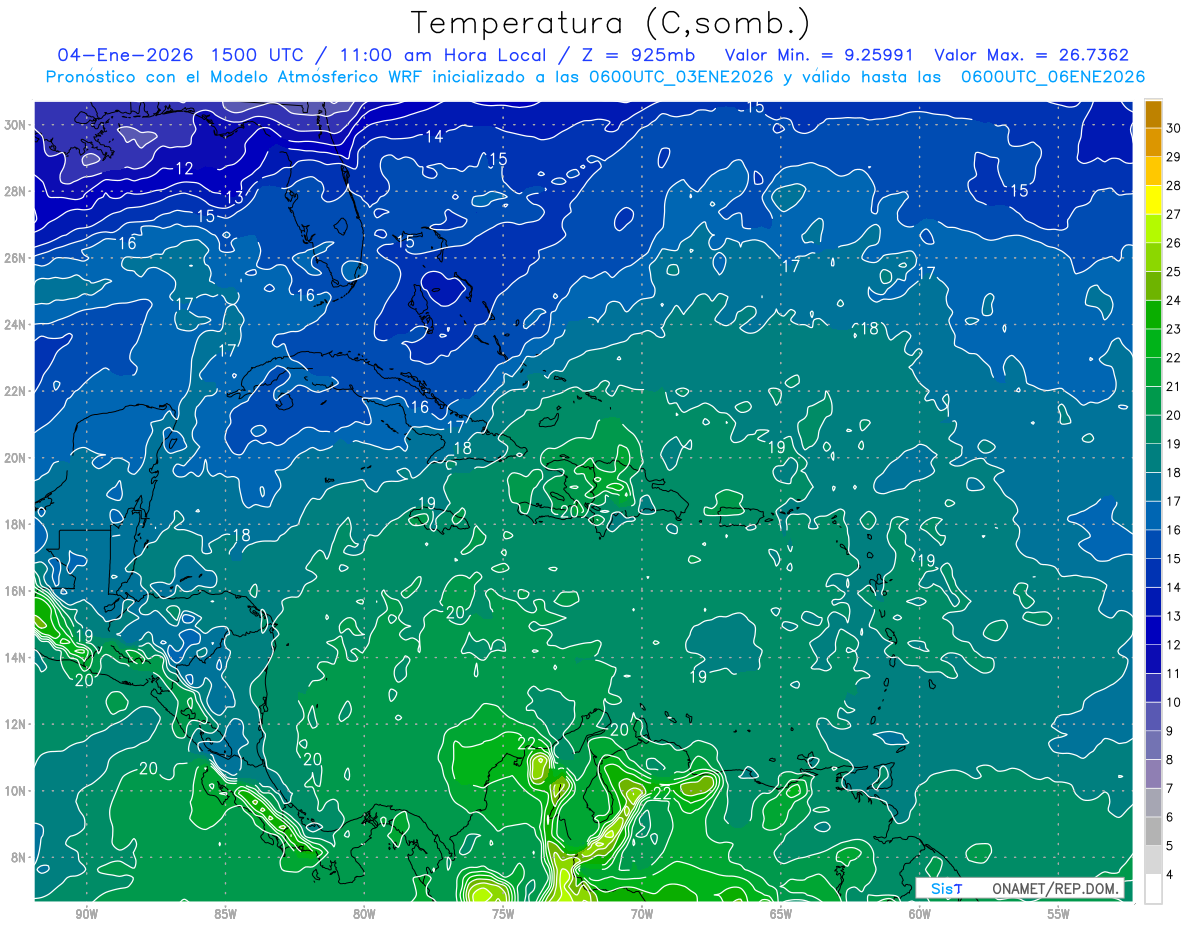
Task: Click the "85W" longitude axis label
Action: coord(225,914)
